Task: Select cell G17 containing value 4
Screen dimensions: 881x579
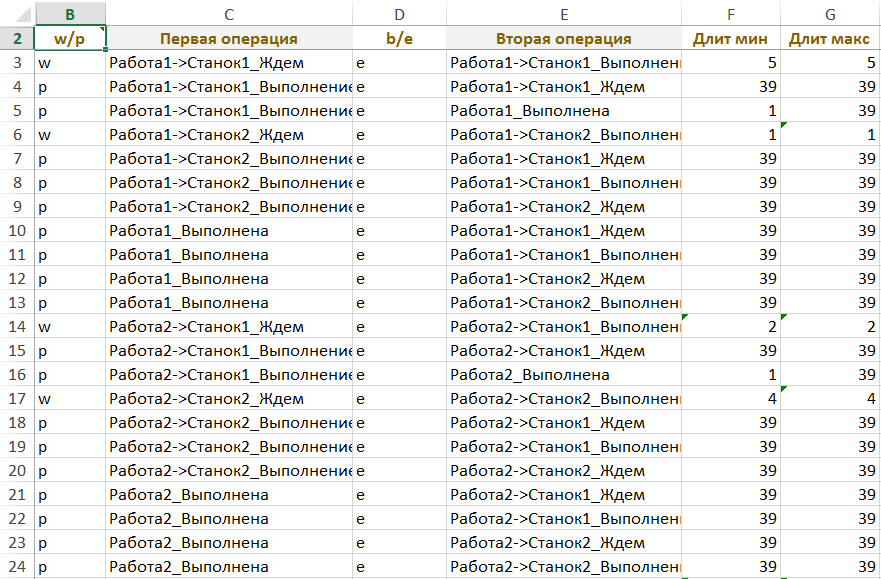Action: (x=830, y=399)
